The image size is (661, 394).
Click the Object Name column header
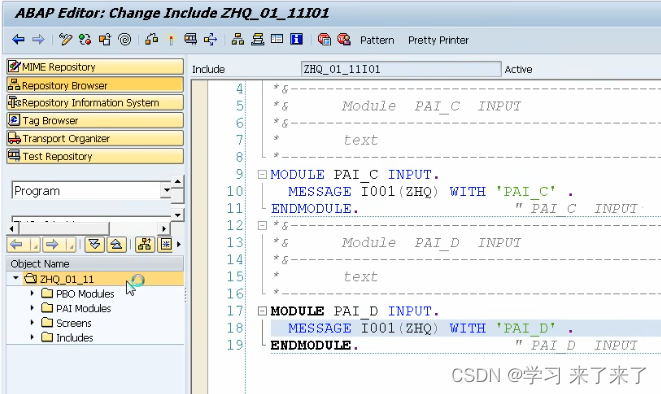[95, 264]
